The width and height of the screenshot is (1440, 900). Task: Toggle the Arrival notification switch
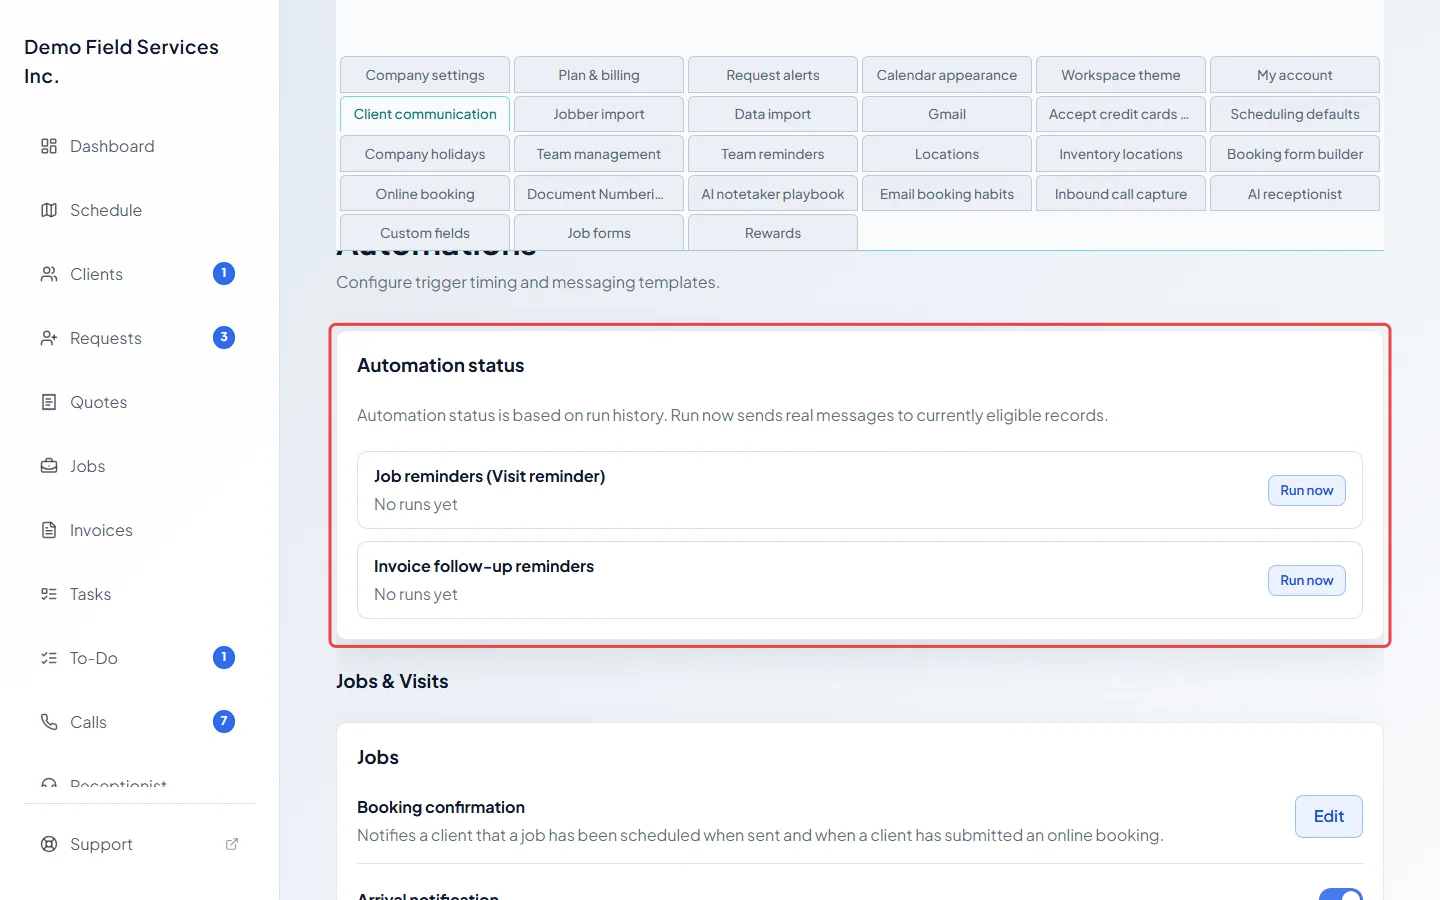click(x=1340, y=895)
